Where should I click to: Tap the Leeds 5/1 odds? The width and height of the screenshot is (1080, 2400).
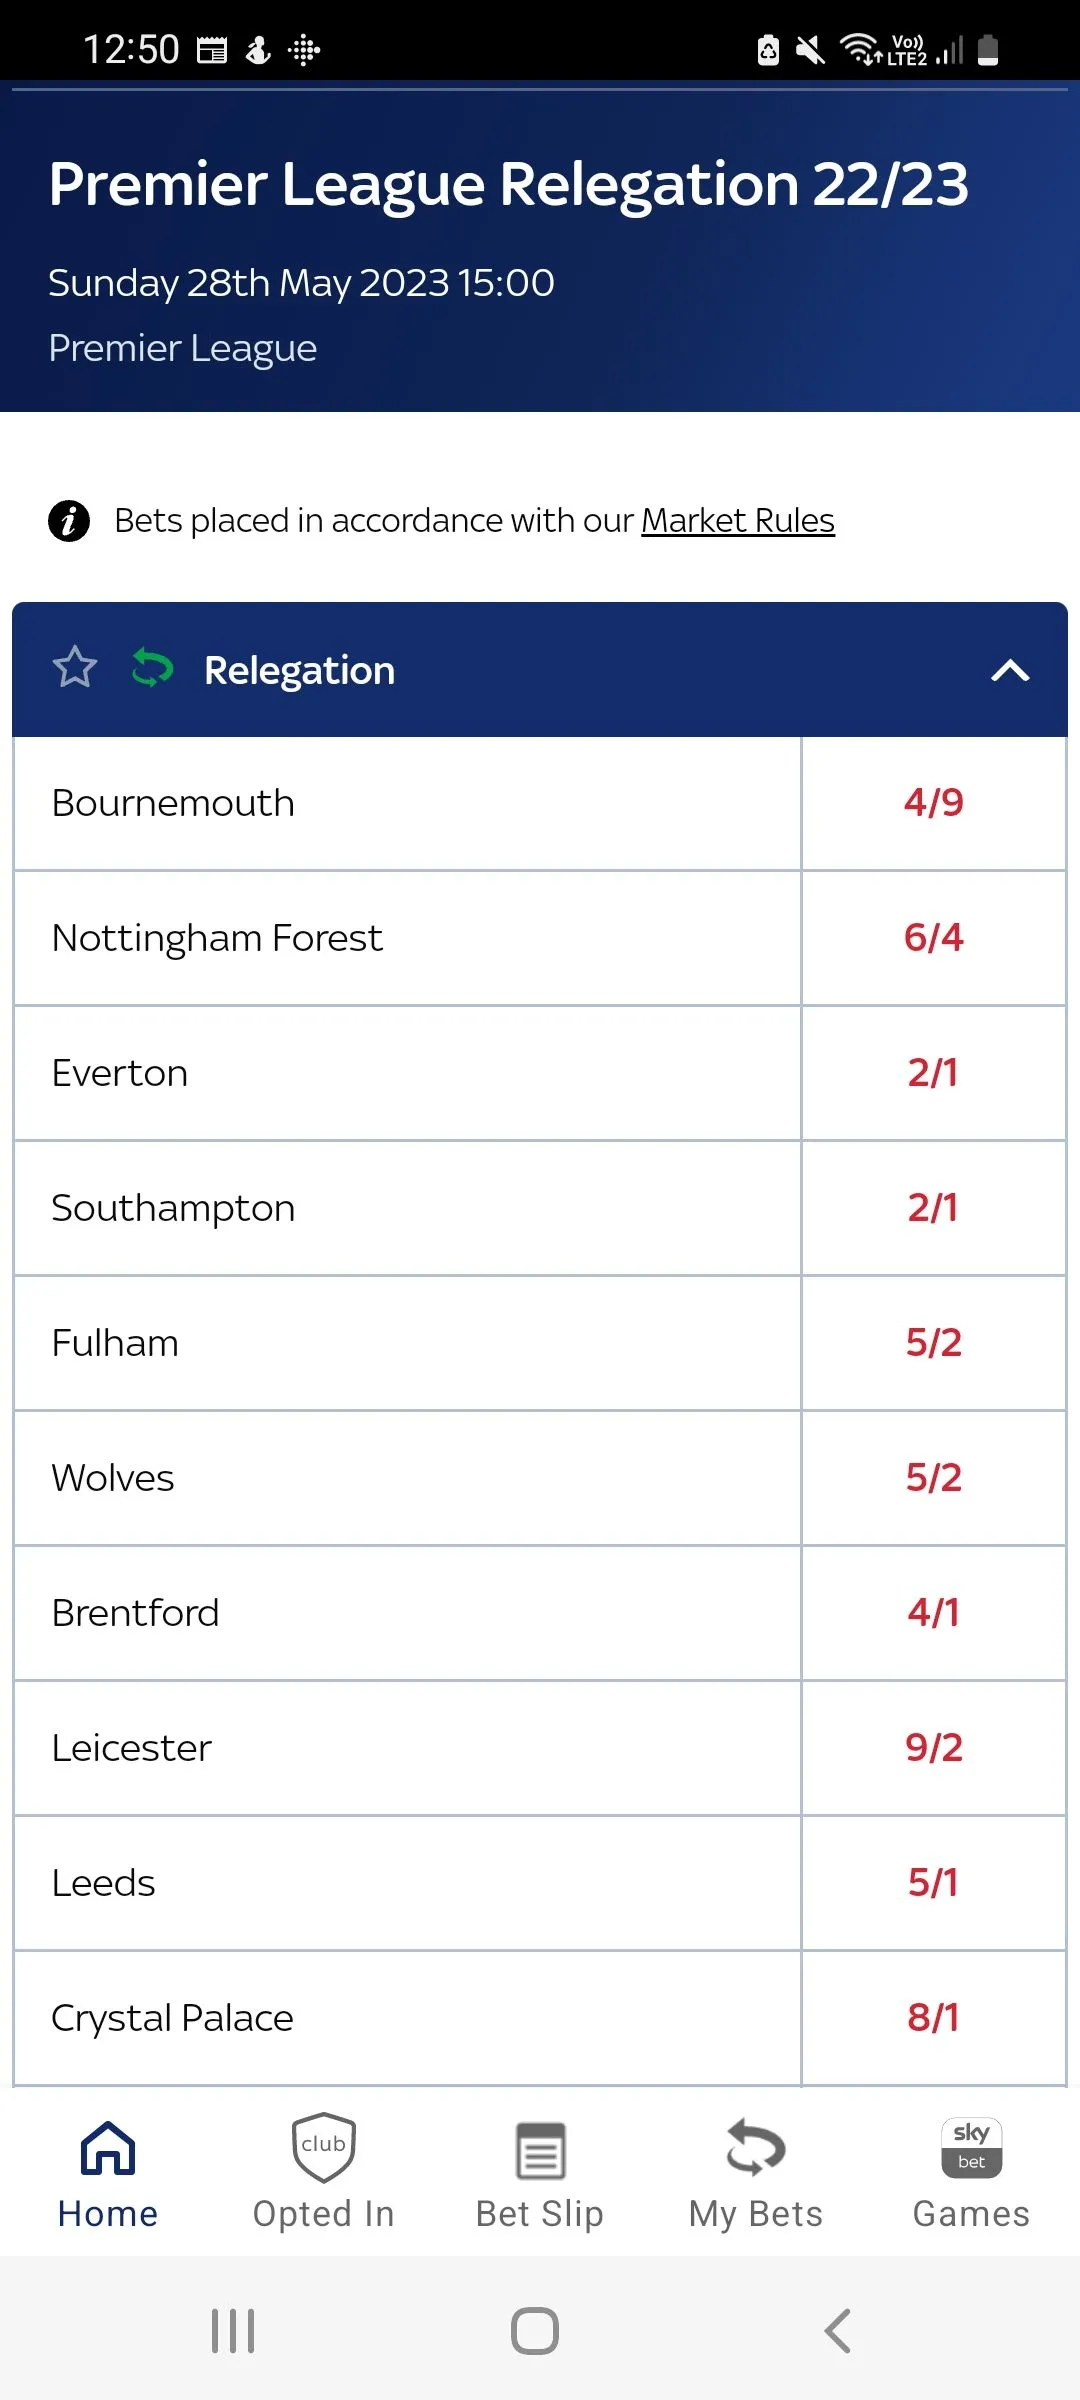tap(933, 1883)
